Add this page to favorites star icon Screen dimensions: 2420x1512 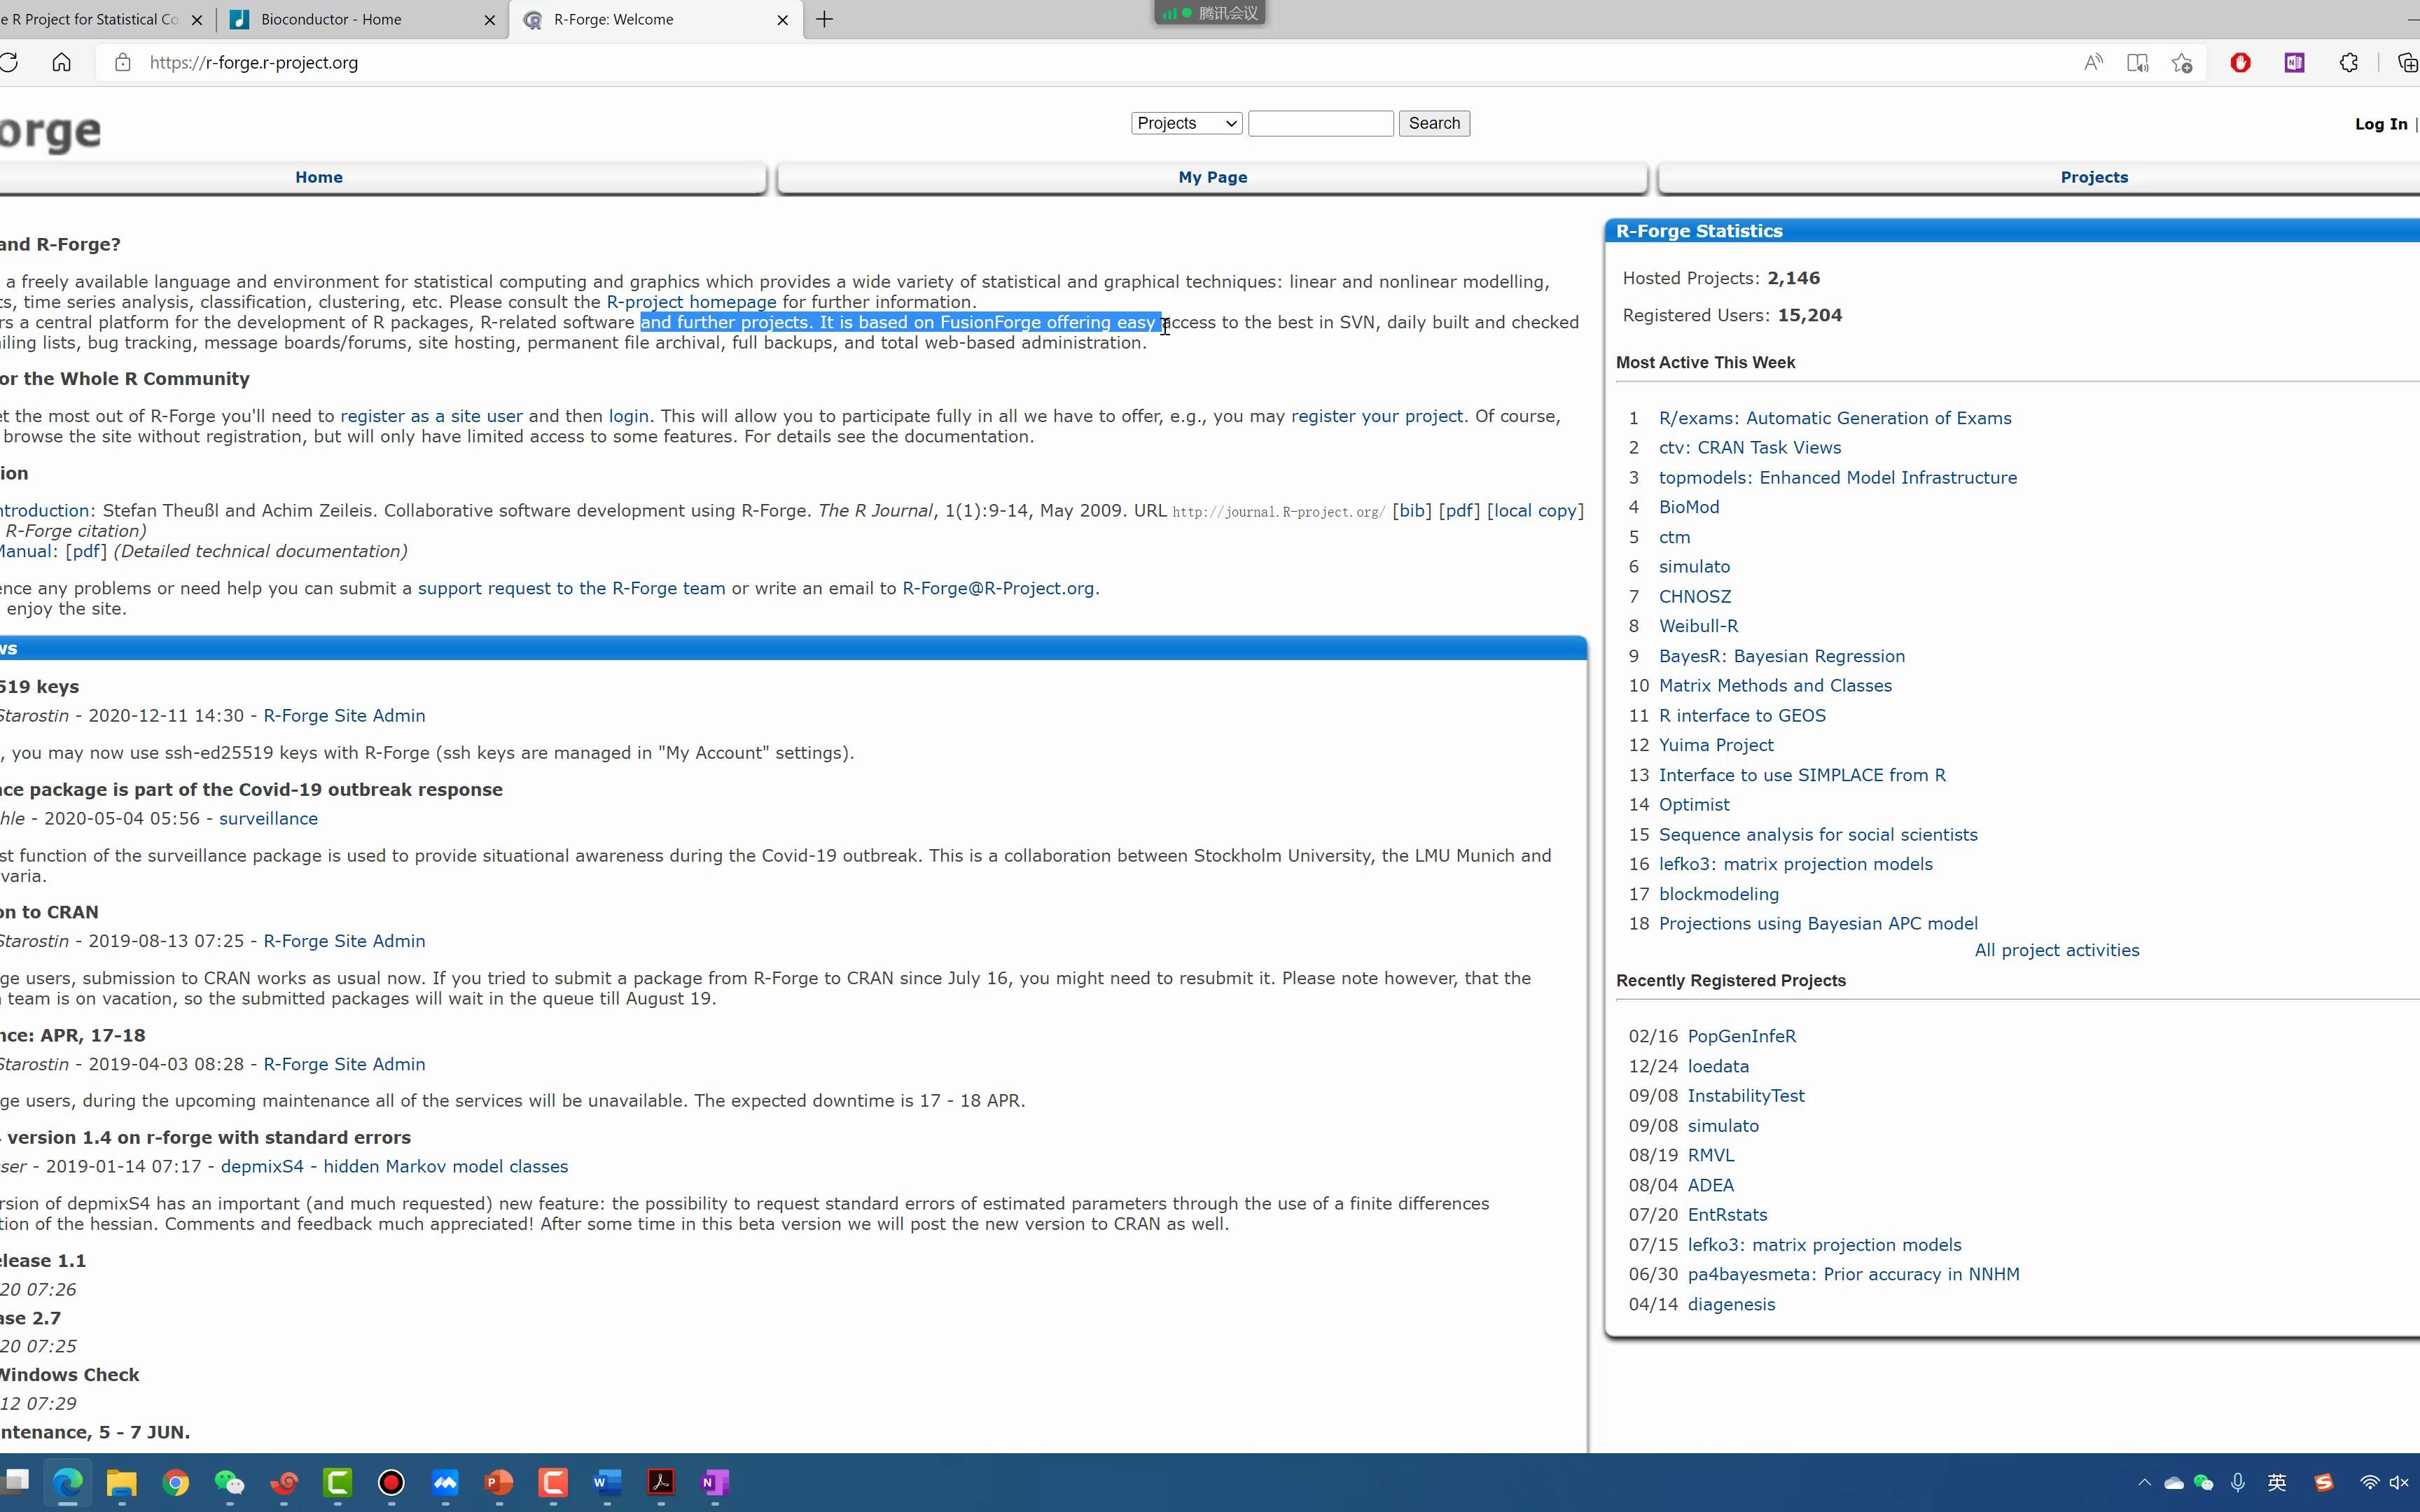[x=2182, y=63]
